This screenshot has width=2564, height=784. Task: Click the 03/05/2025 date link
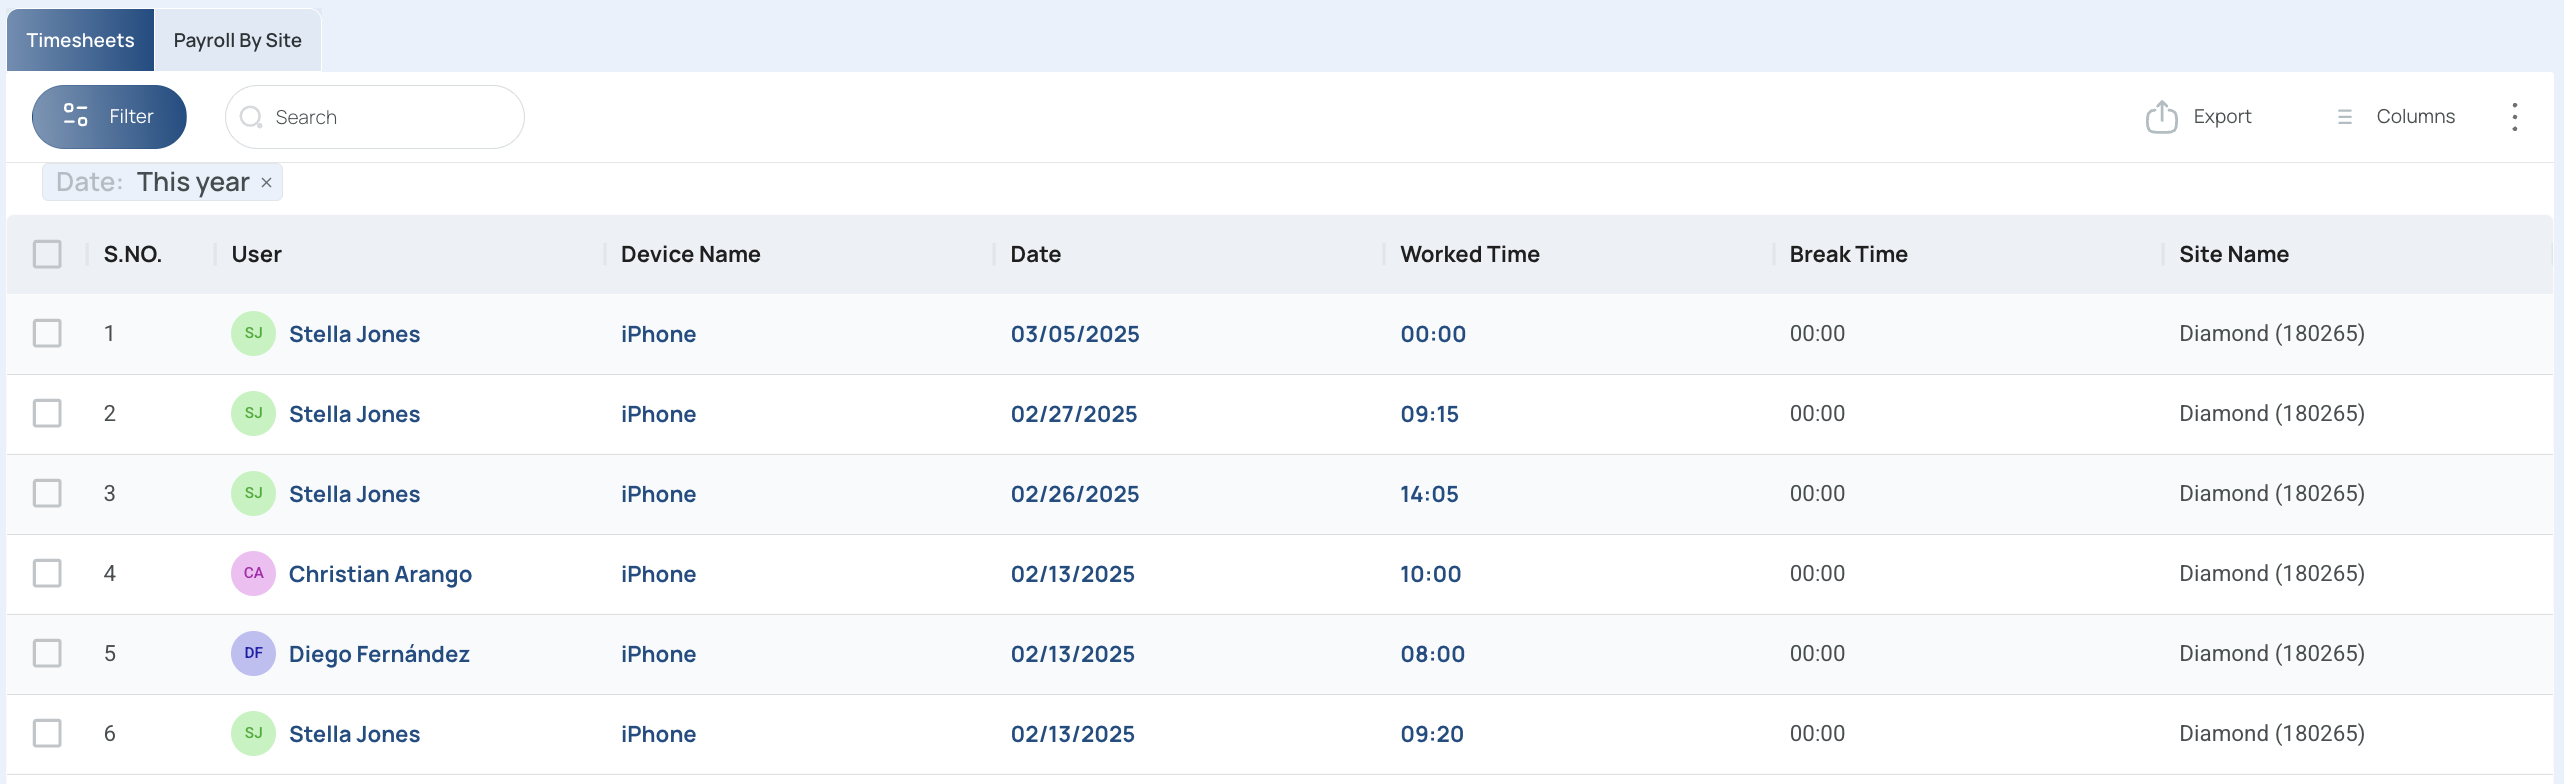click(1075, 334)
